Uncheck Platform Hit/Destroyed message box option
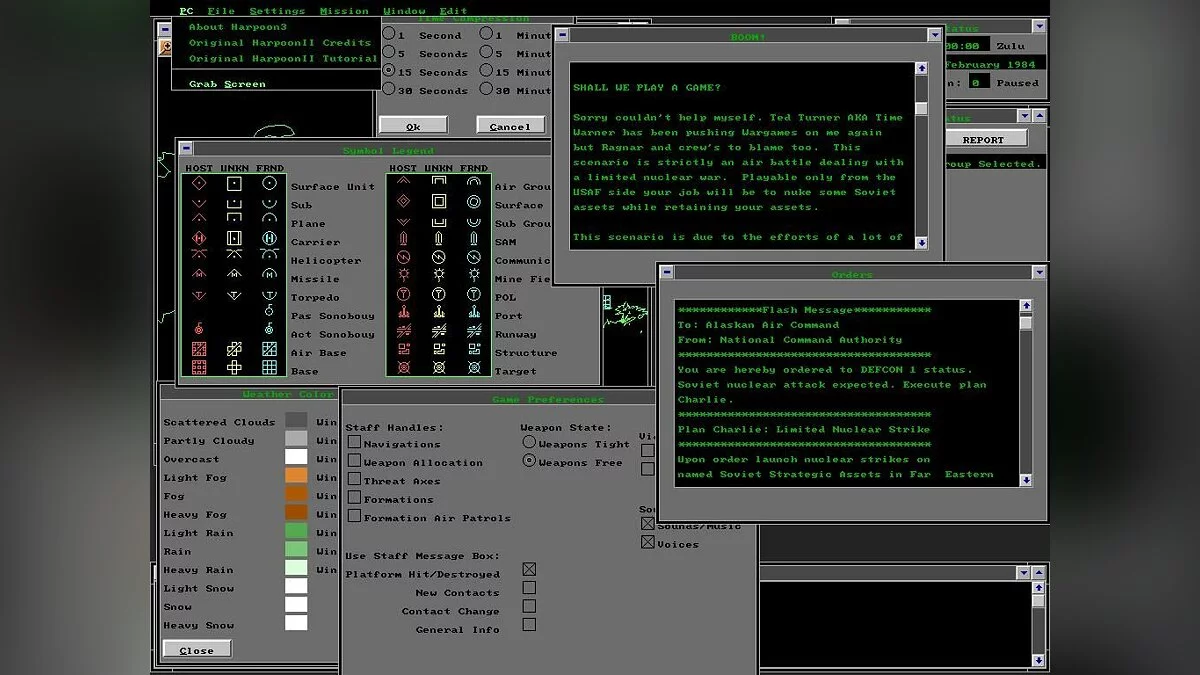 click(x=529, y=569)
